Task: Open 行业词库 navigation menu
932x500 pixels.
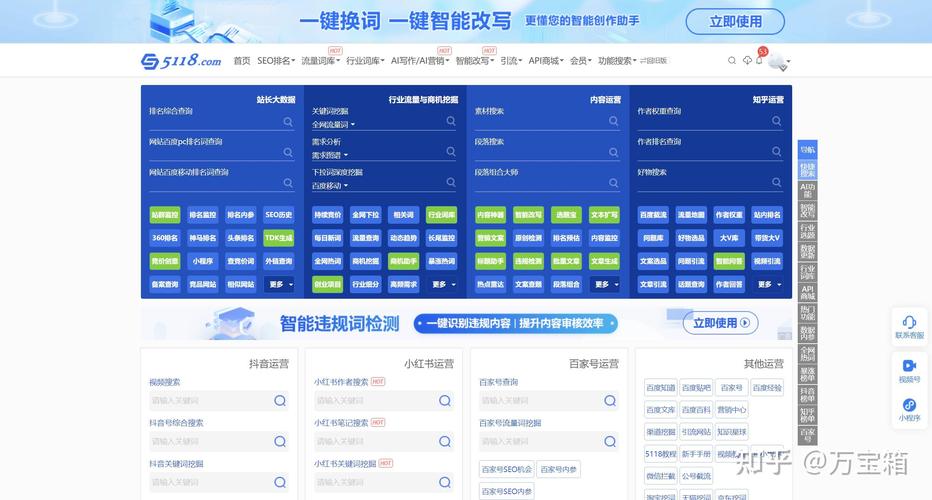Action: pyautogui.click(x=365, y=61)
